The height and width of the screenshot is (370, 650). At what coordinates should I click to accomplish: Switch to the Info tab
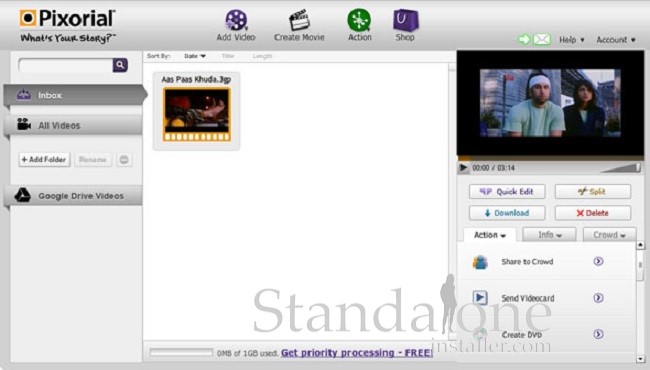[x=549, y=235]
